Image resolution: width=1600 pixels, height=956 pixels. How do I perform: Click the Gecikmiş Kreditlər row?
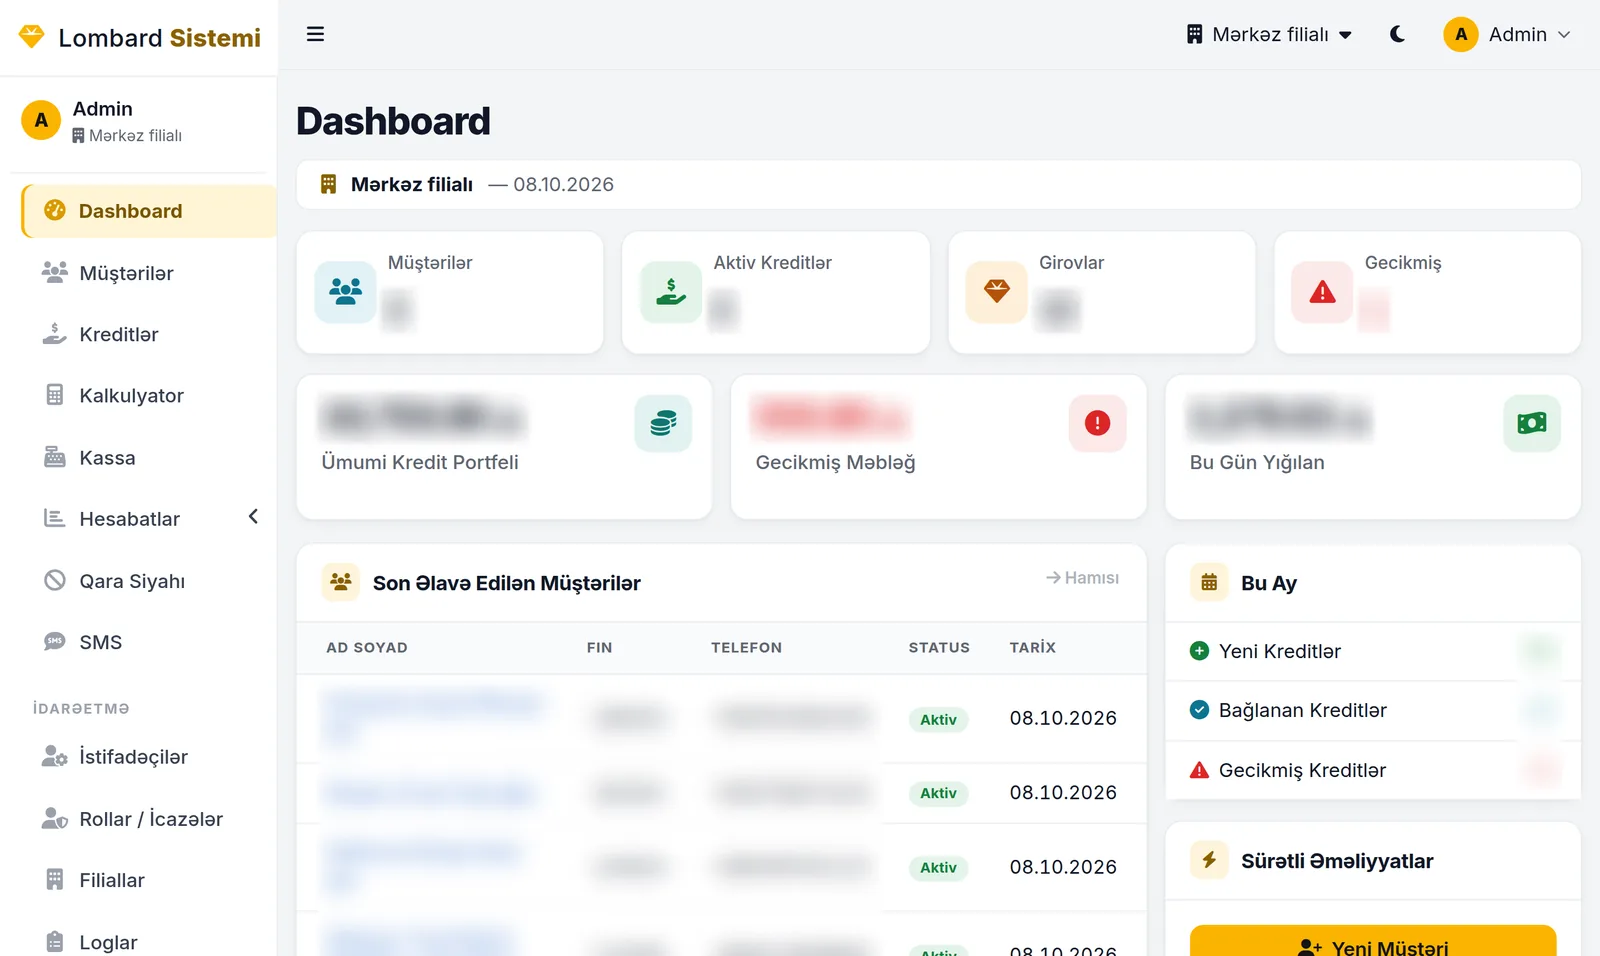click(x=1373, y=770)
